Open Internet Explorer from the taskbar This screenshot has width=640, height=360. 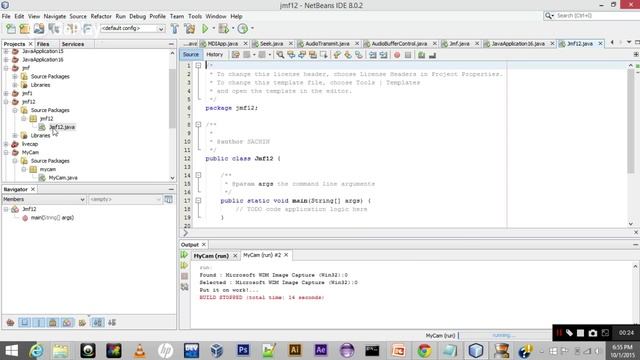[x=36, y=350]
